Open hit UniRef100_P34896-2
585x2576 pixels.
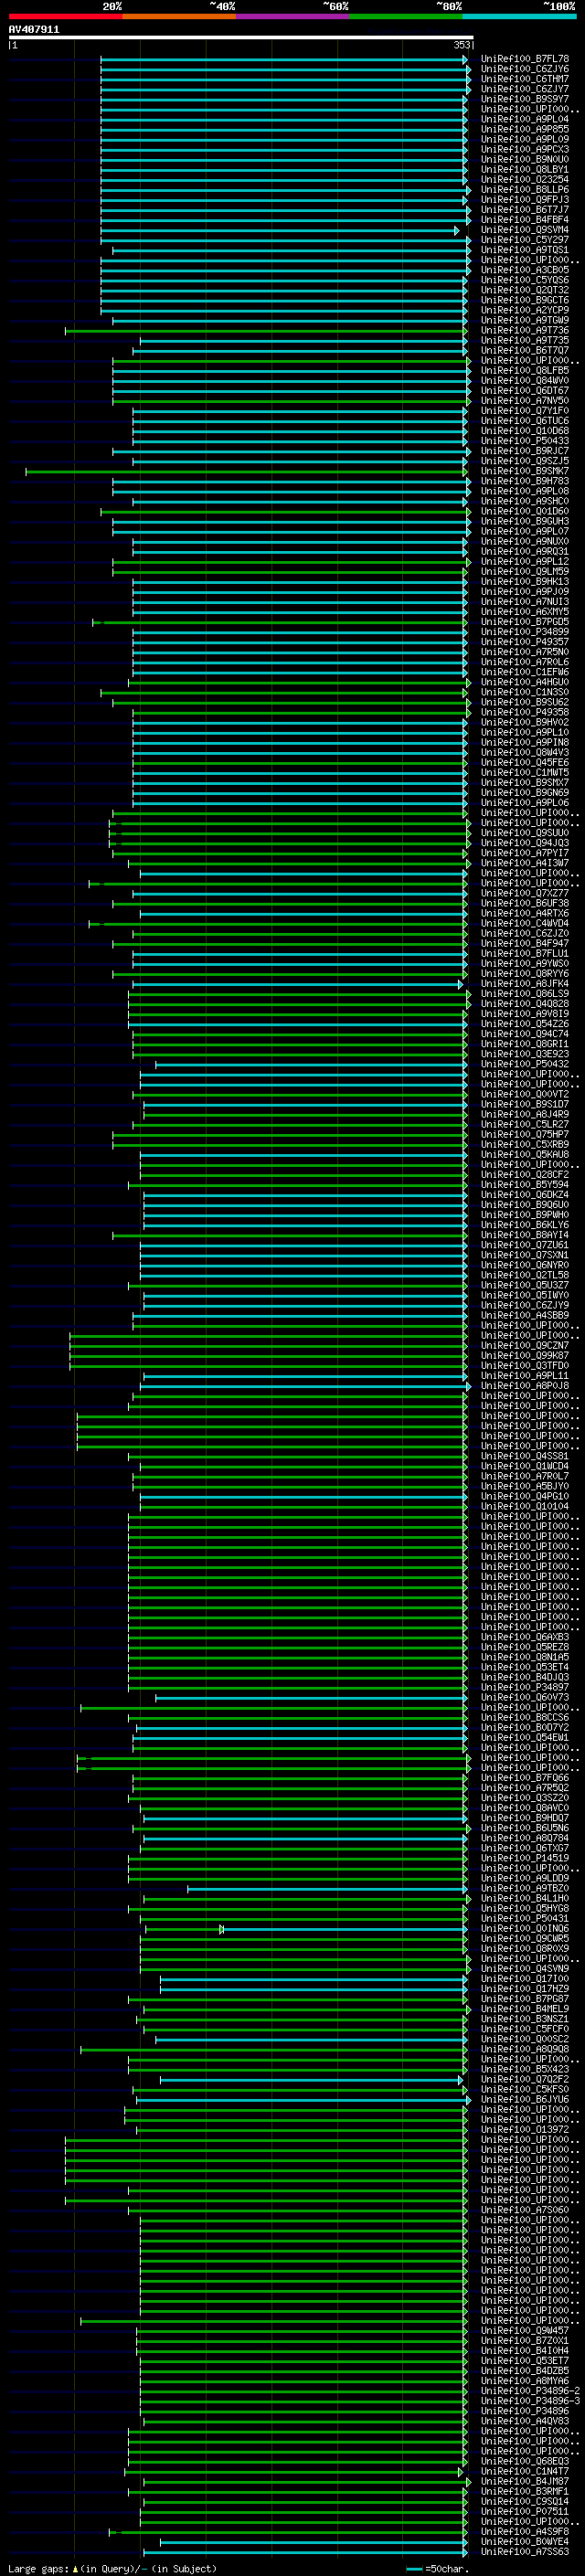pos(530,2391)
